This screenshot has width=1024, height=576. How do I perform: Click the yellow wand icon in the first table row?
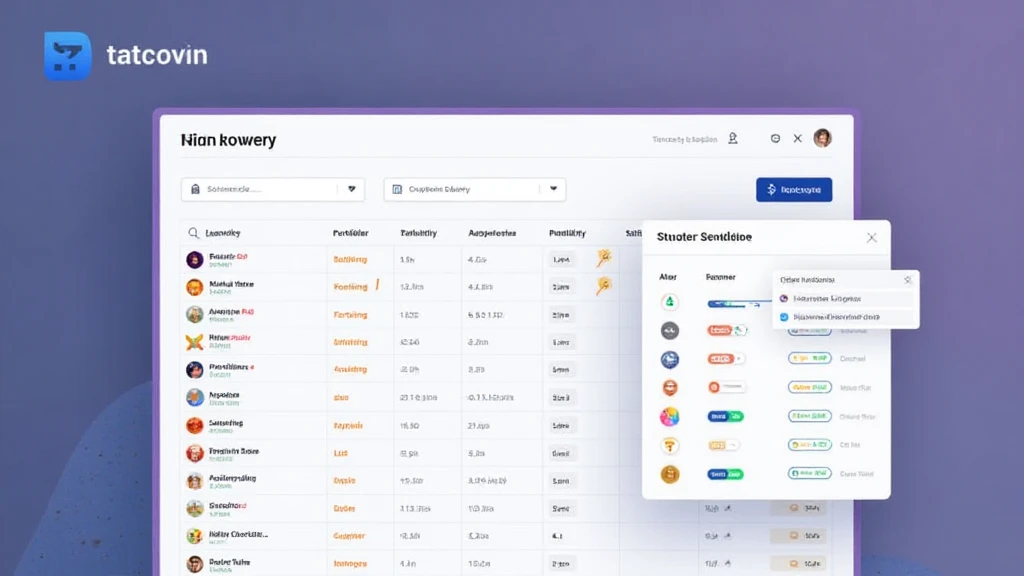coord(604,257)
